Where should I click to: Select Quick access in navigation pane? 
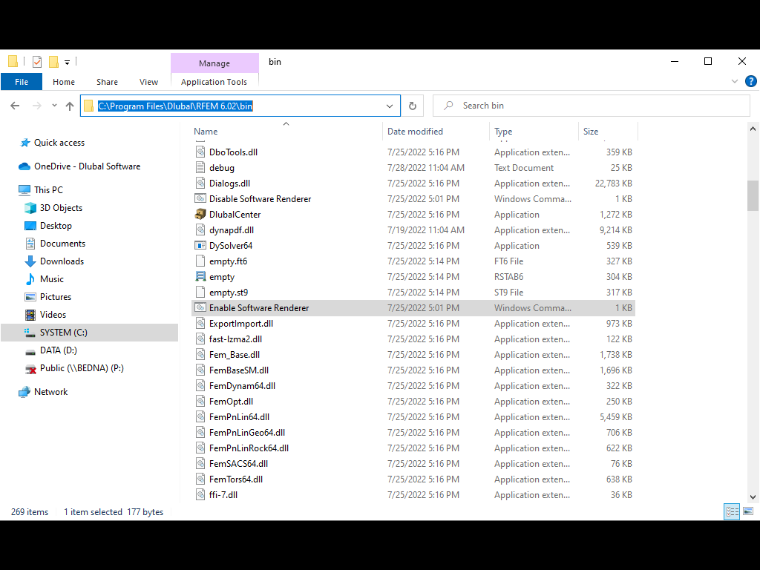click(59, 142)
